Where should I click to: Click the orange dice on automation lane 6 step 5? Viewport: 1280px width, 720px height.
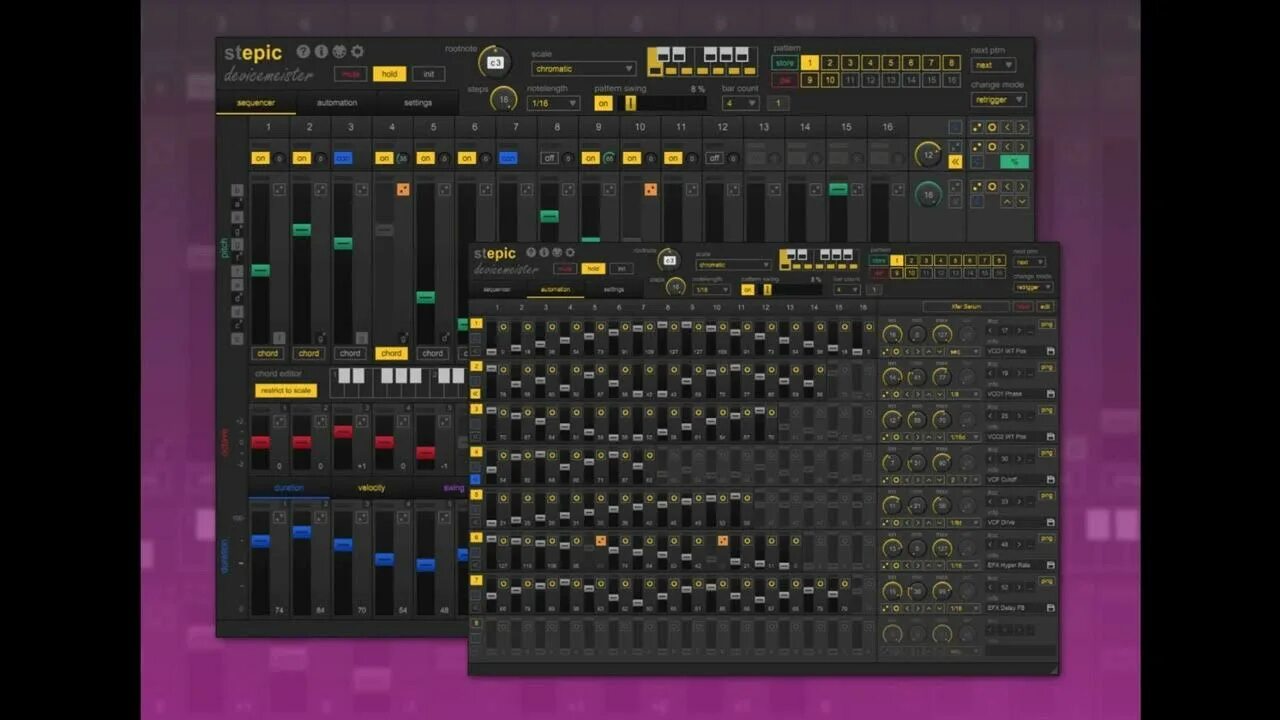click(x=601, y=541)
